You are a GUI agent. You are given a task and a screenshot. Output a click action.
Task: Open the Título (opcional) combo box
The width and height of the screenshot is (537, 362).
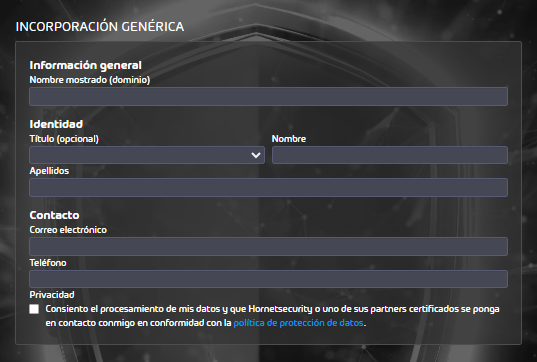click(x=147, y=155)
